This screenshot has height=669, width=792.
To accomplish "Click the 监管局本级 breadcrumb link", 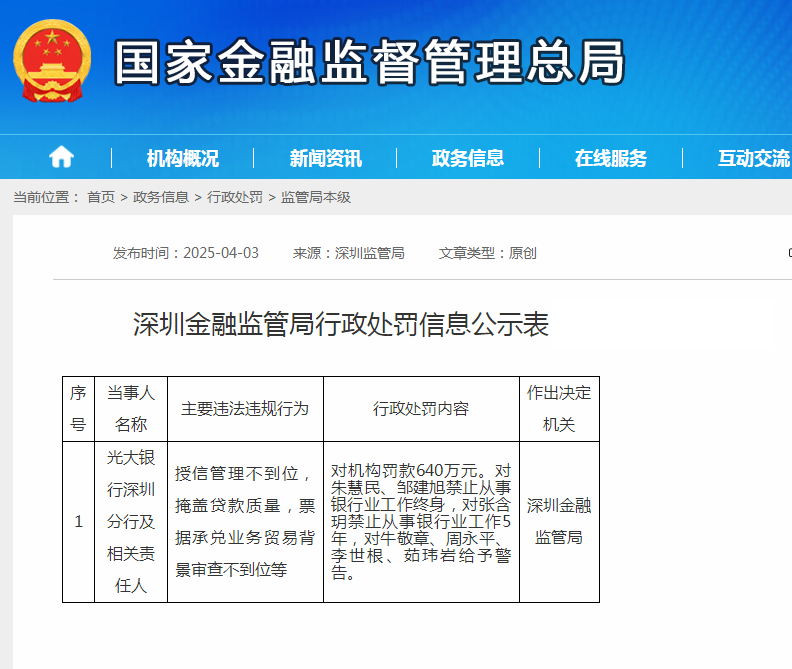I will point(316,197).
